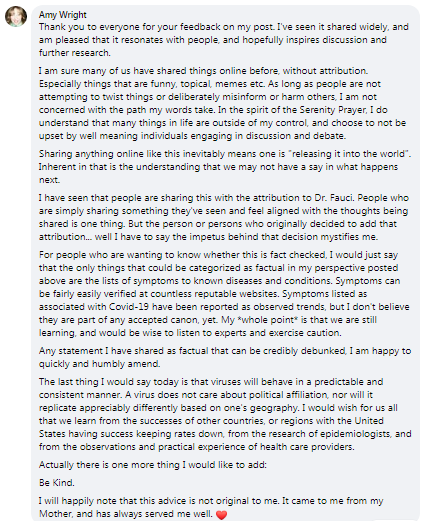Screen dimensions: 434x521
Task: Click the line starting 'I will happily note'
Action: (x=211, y=501)
